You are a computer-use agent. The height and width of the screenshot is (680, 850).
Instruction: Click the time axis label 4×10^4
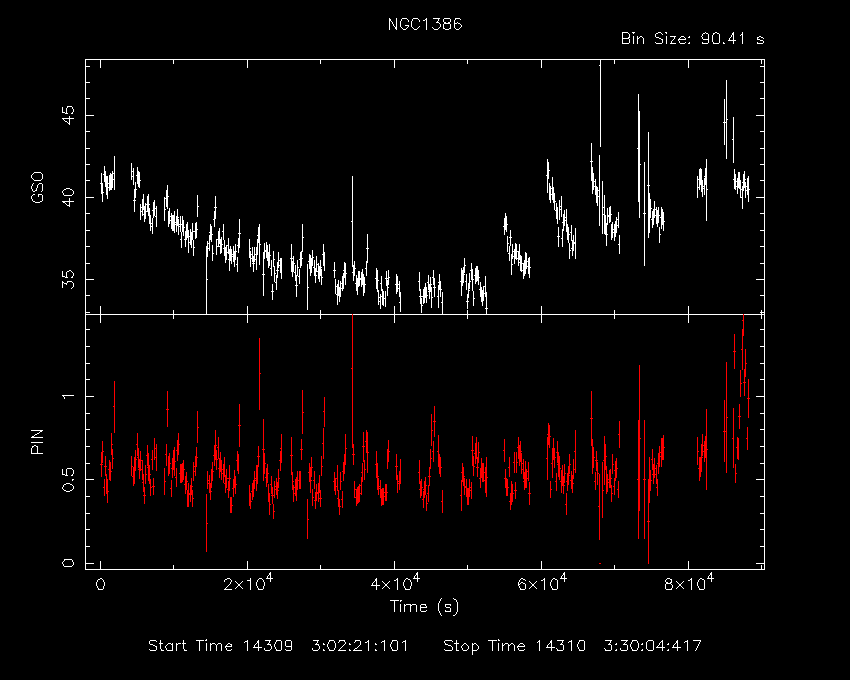(x=395, y=583)
